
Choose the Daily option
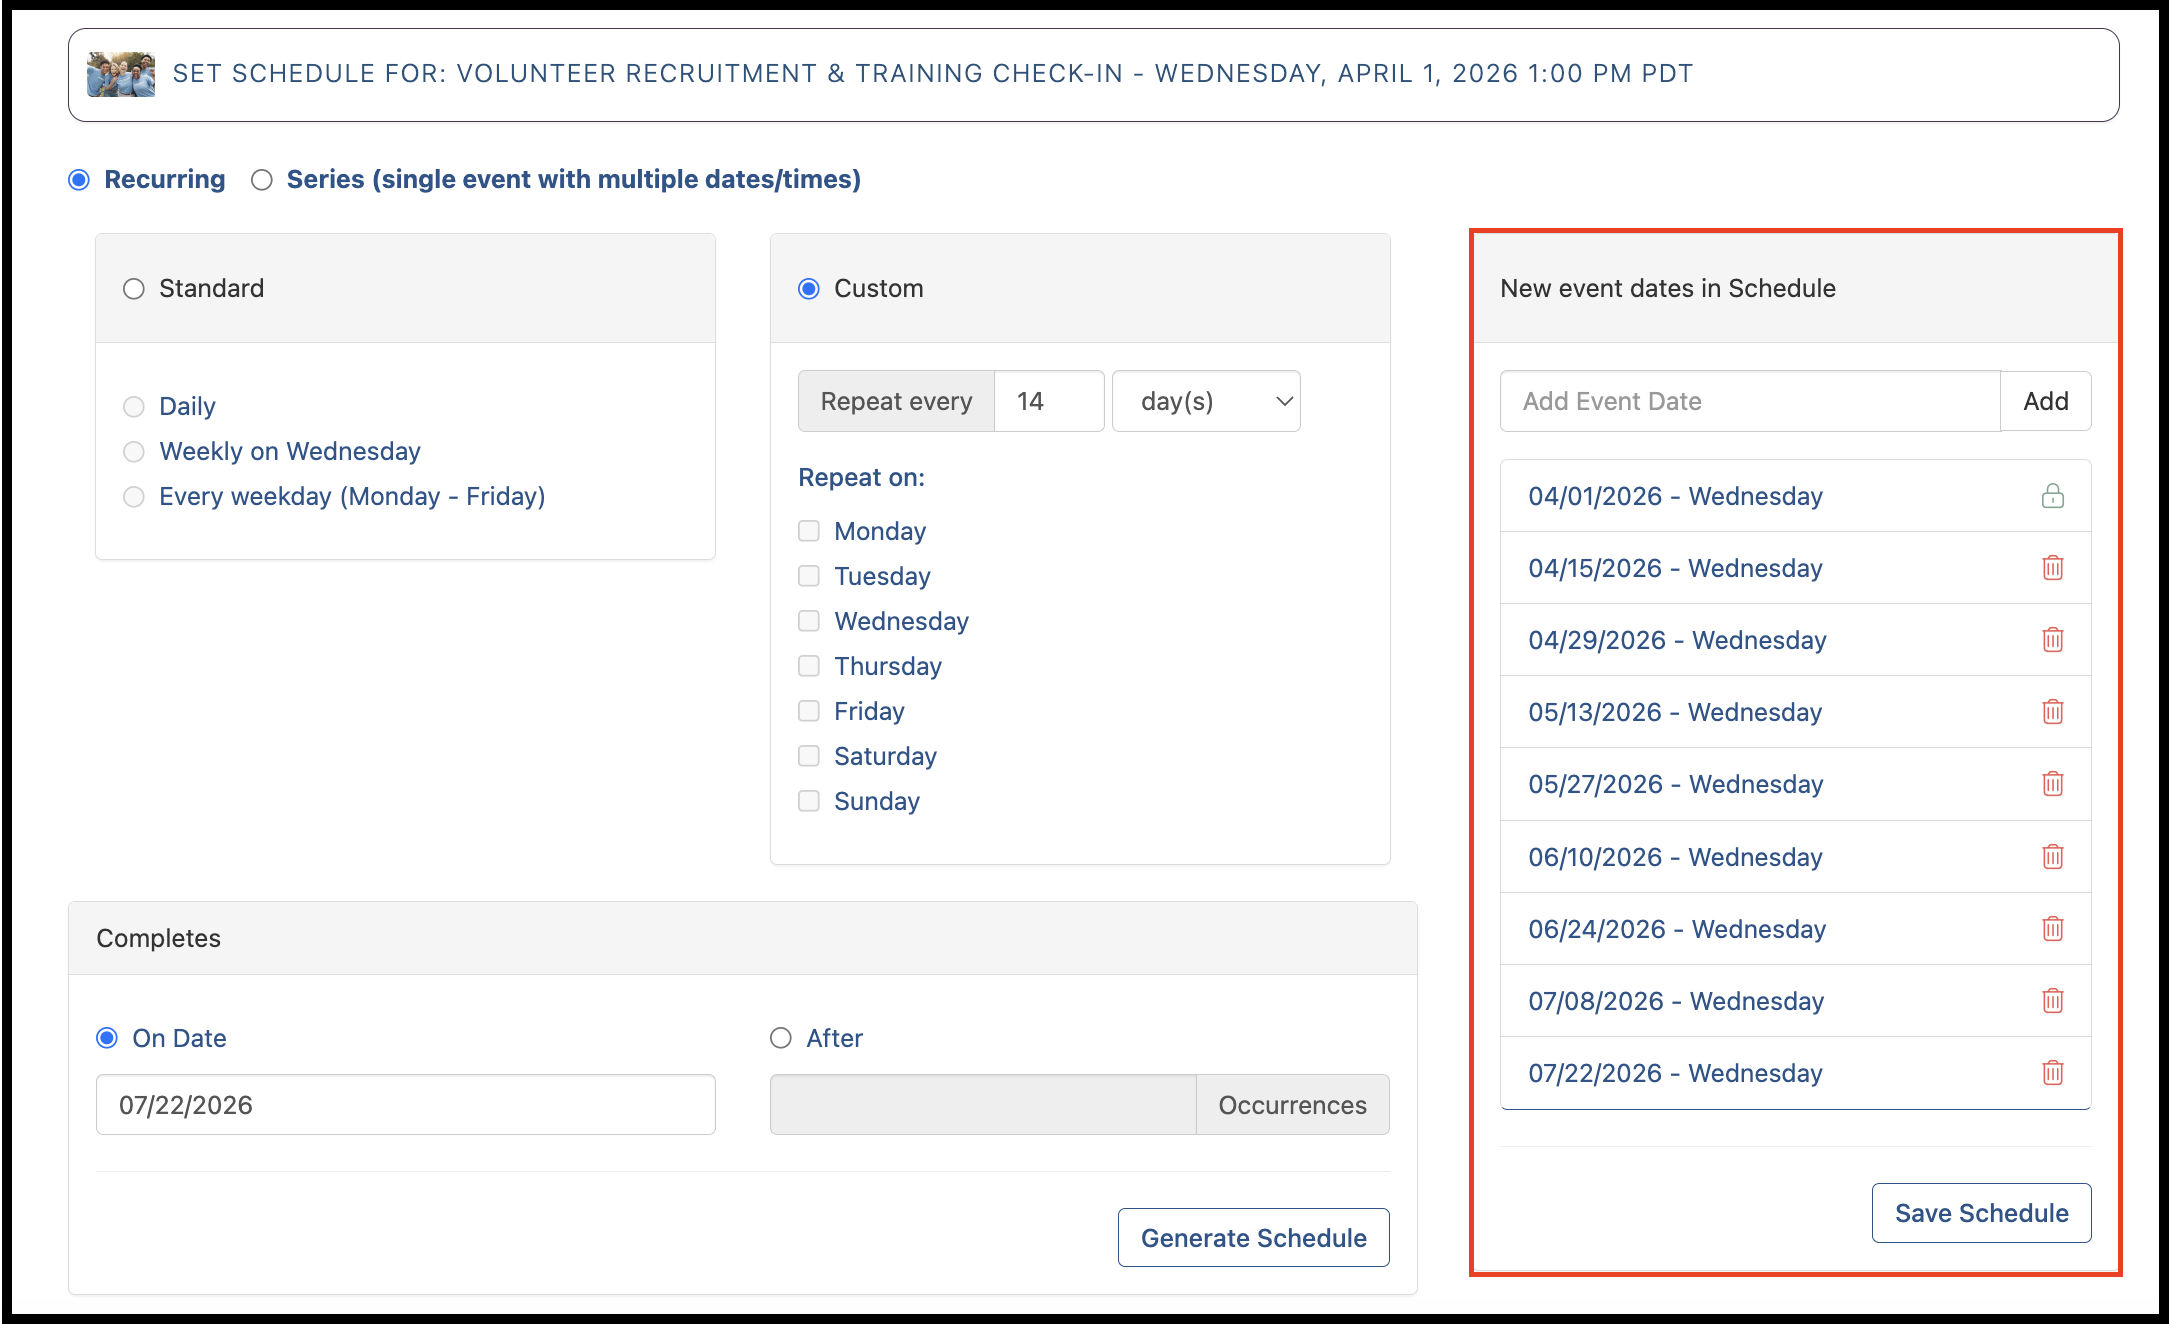pos(134,407)
